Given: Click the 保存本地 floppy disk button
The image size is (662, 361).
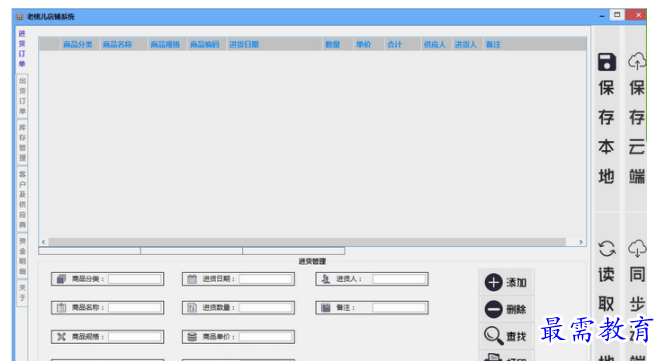Looking at the screenshot, I should 607,118.
